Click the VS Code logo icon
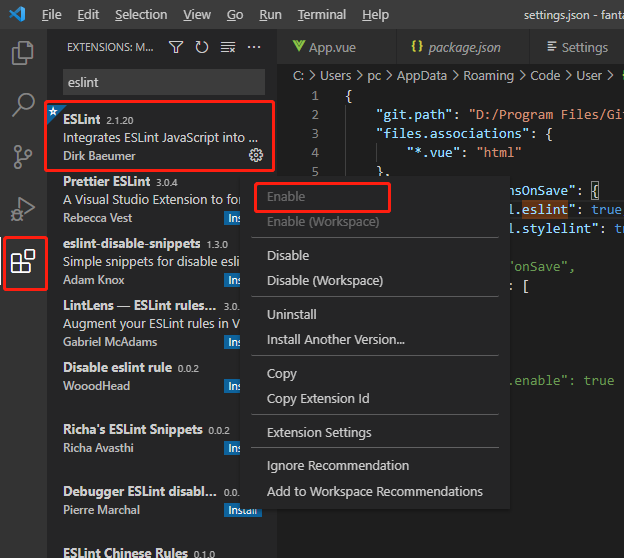The width and height of the screenshot is (624, 558). tap(18, 14)
